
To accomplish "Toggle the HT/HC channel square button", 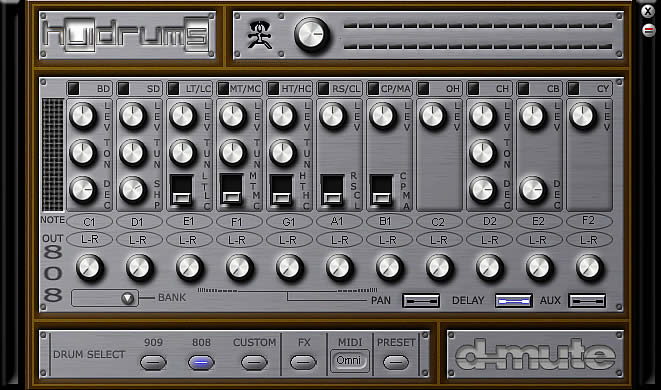I will click(273, 89).
